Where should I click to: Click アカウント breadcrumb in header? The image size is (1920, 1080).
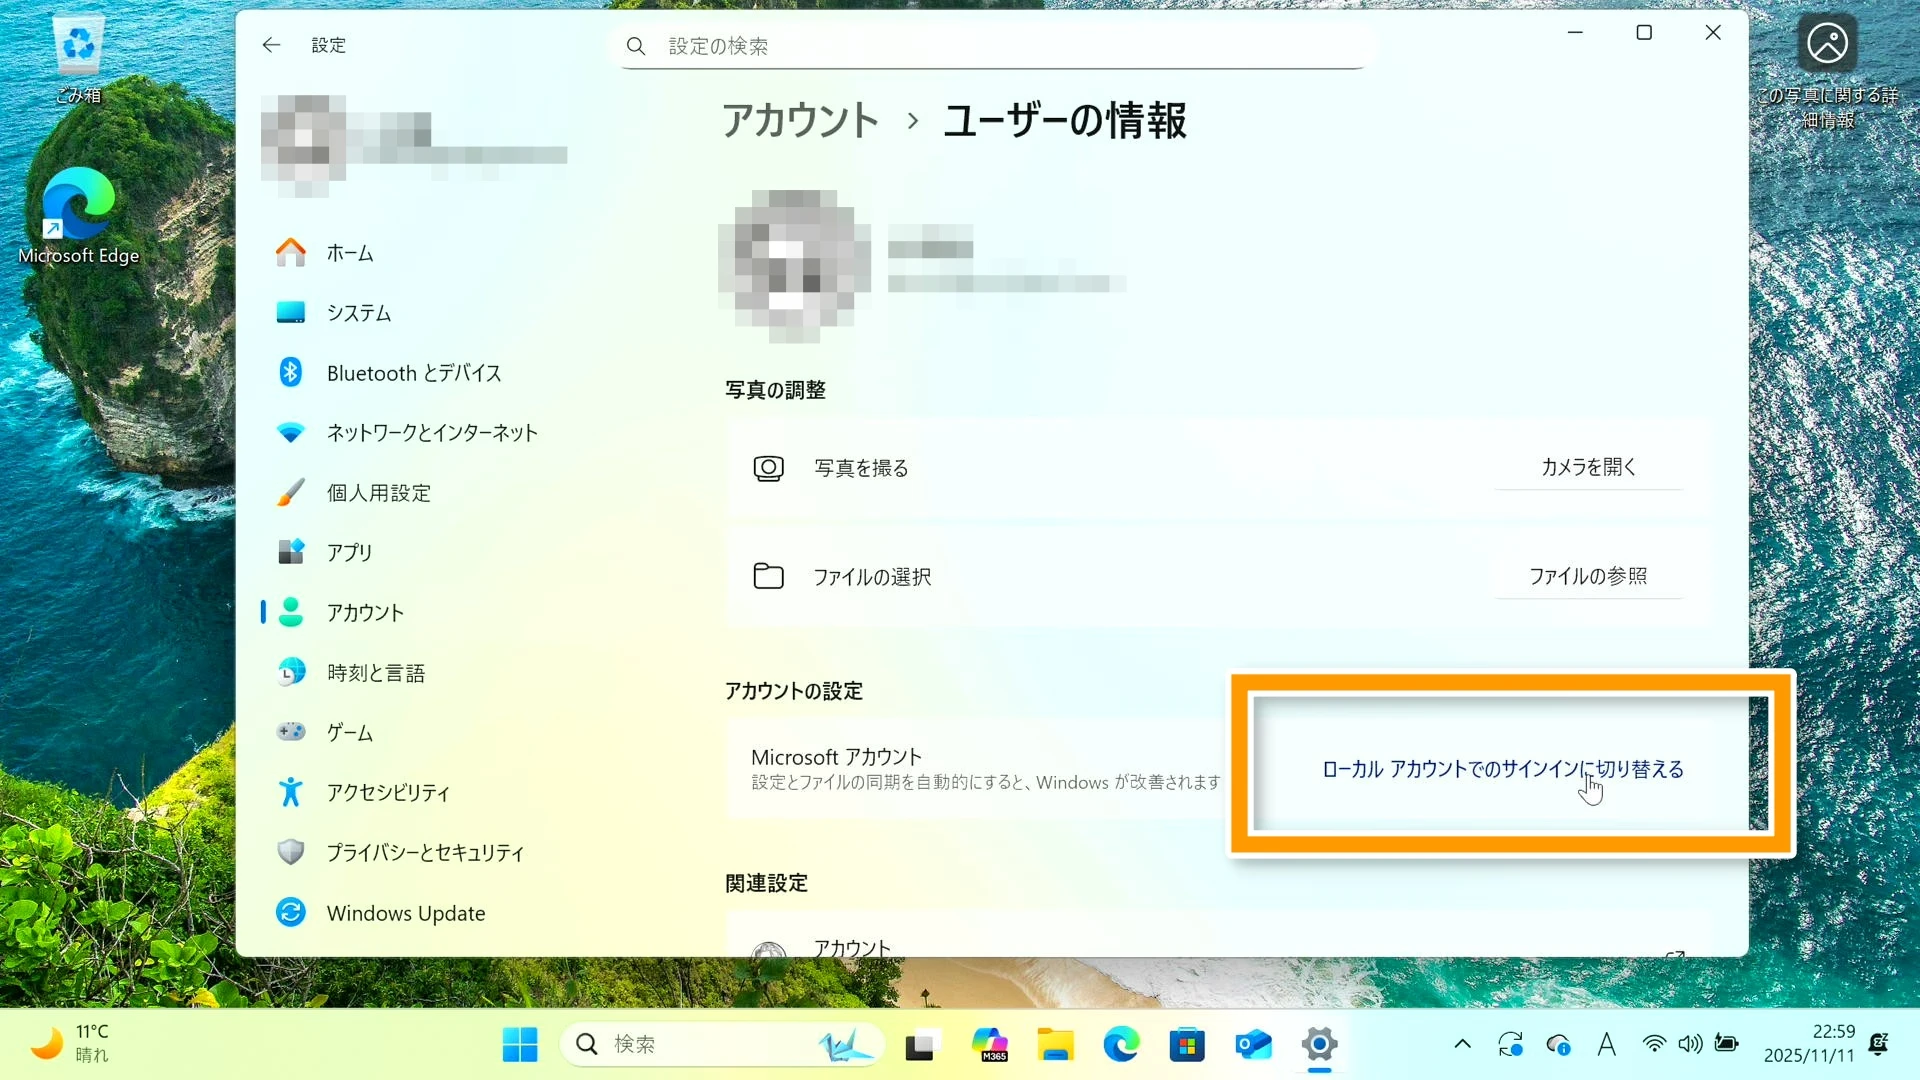(x=800, y=121)
